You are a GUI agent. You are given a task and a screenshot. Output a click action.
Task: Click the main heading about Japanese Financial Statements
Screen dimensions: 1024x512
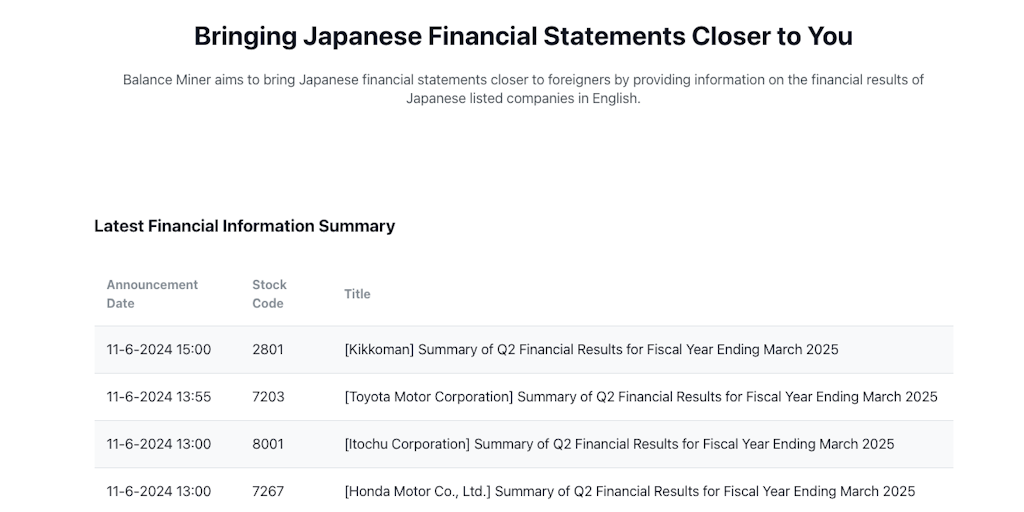click(x=523, y=37)
